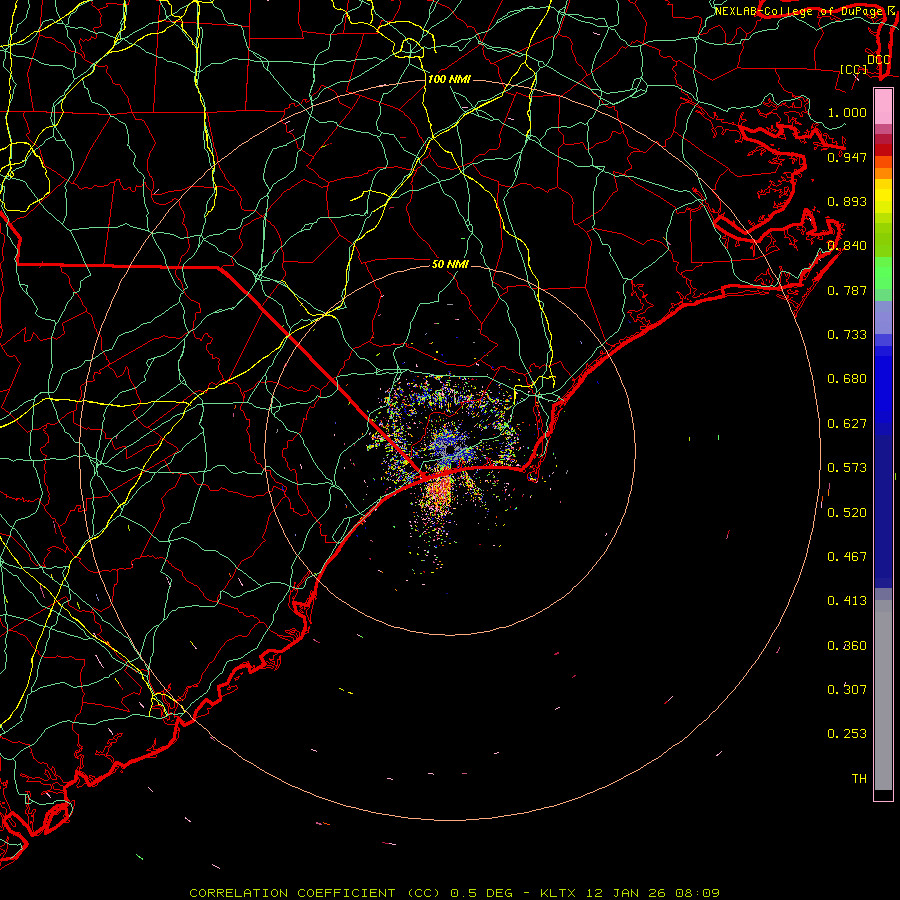The width and height of the screenshot is (900, 900).
Task: Select the 0.360 legend value
Action: [847, 646]
